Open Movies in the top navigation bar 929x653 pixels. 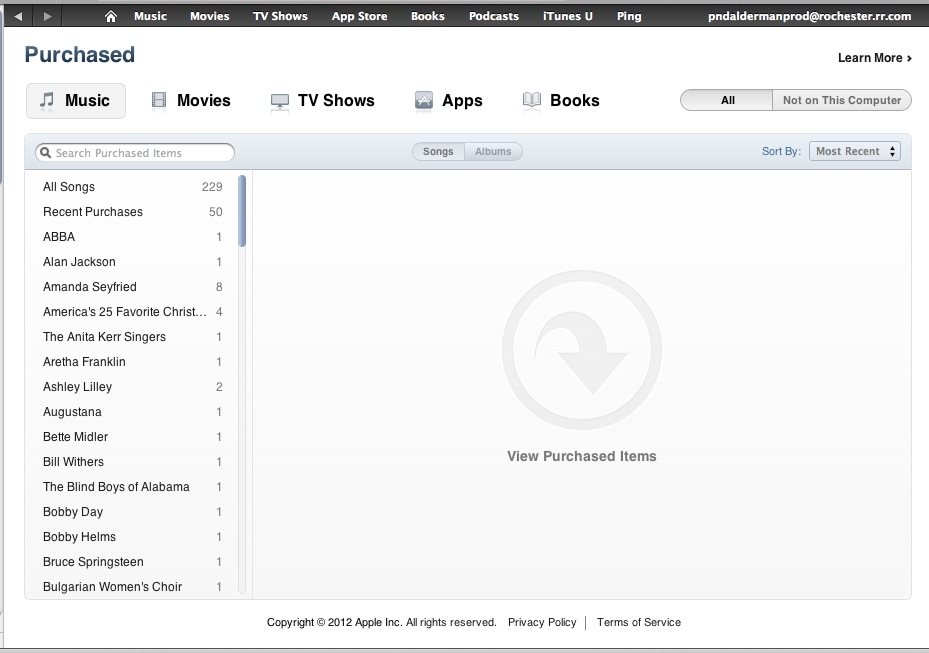pos(210,16)
